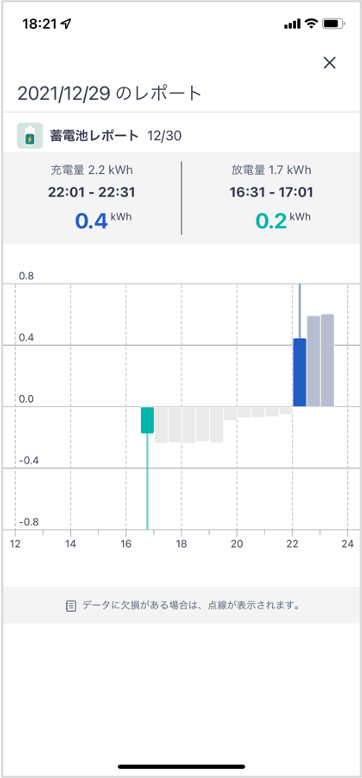This screenshot has width=362, height=778.
Task: Tap the 充電量 2.2 kWh summary
Action: pos(92,170)
